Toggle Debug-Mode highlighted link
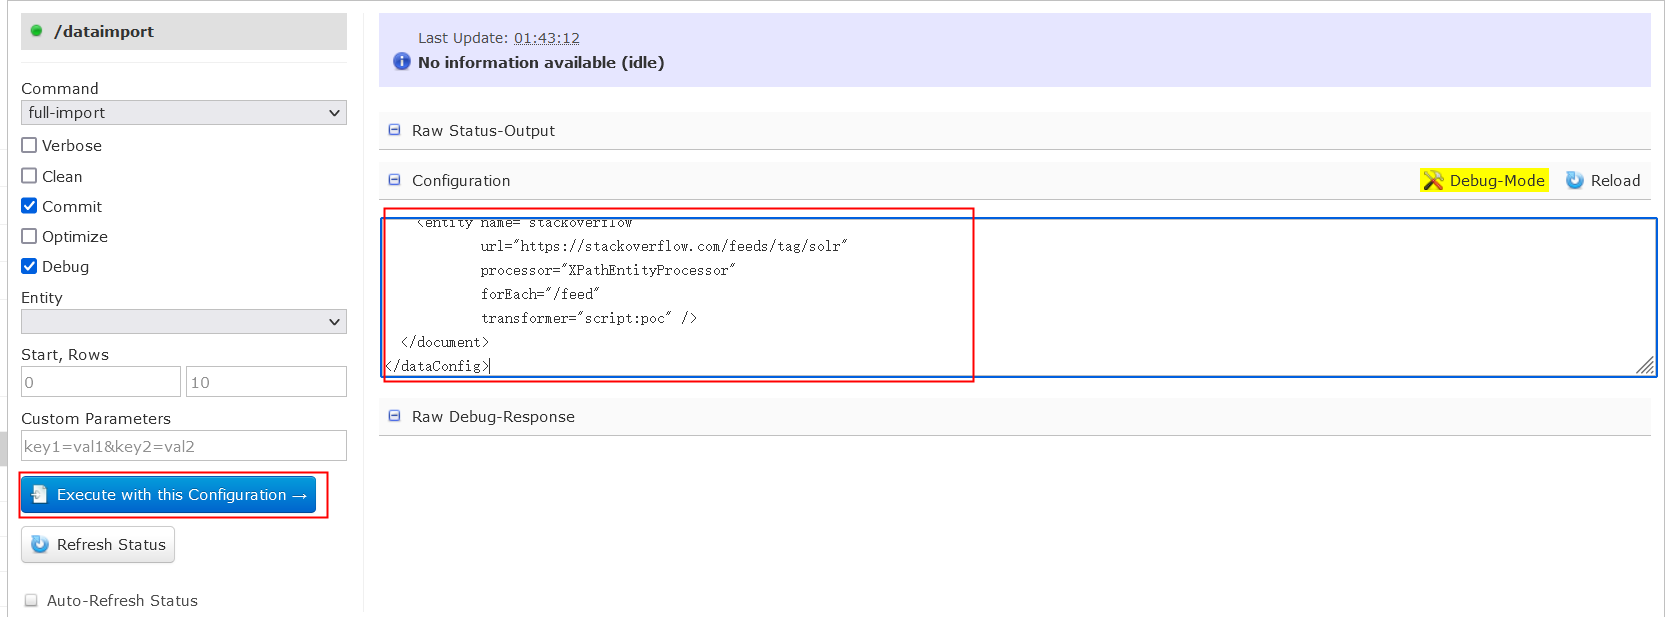Image resolution: width=1669 pixels, height=617 pixels. [x=1485, y=180]
